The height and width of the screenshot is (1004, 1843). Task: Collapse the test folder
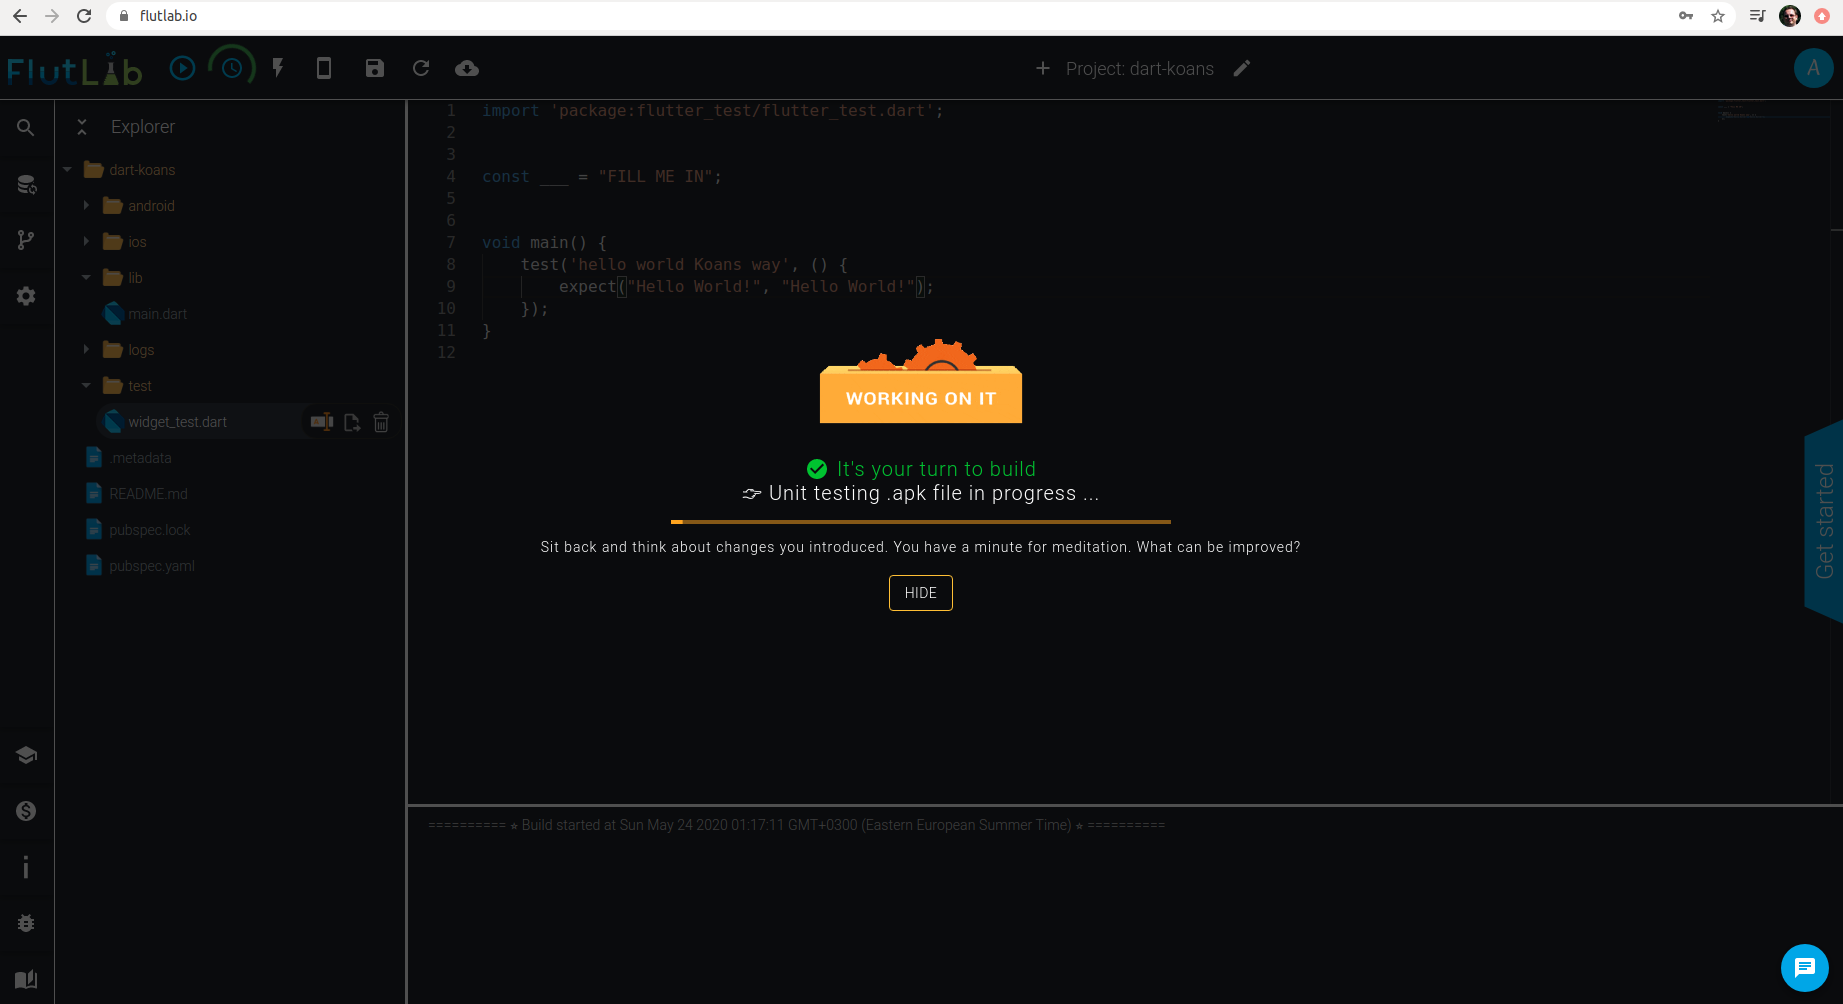tap(86, 385)
